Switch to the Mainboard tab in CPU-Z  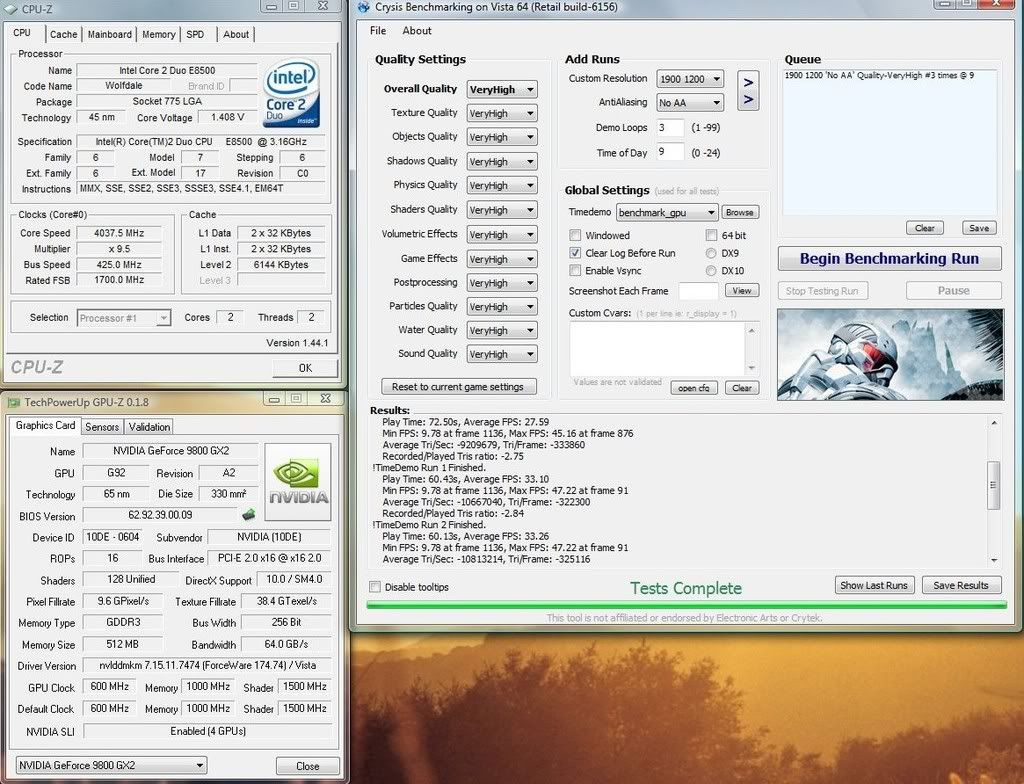coord(110,34)
